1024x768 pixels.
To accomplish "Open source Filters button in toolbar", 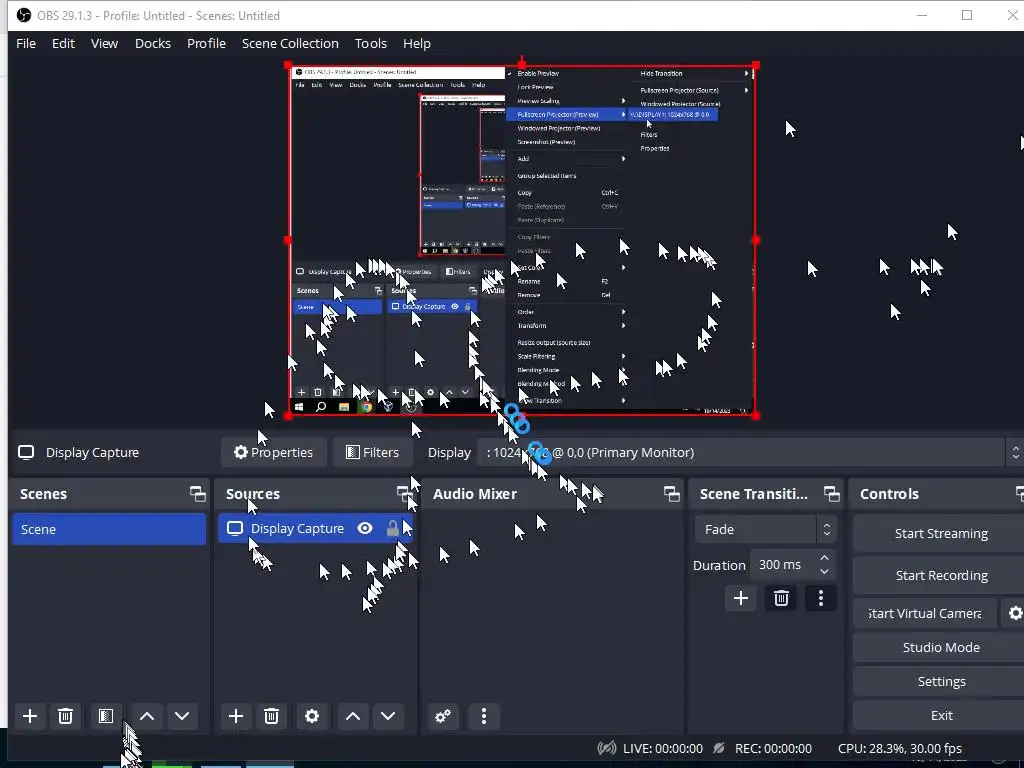I will click(372, 453).
